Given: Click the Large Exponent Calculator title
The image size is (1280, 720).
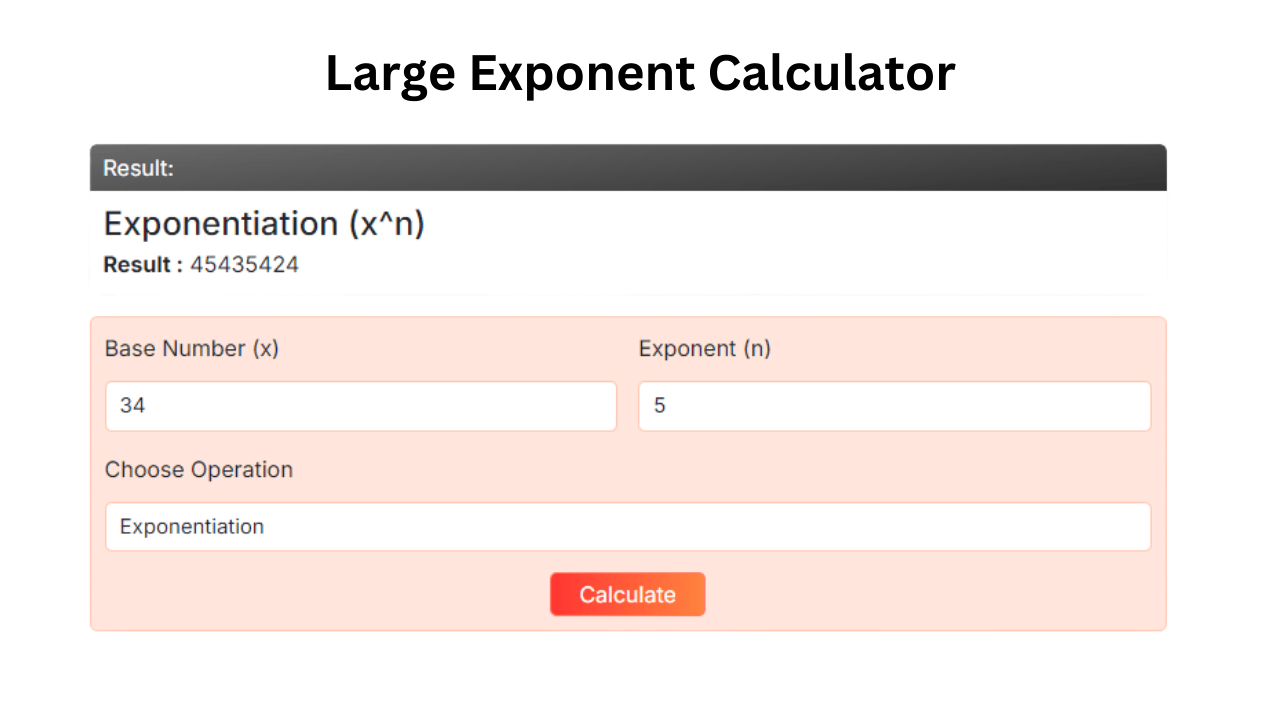Looking at the screenshot, I should pos(640,72).
